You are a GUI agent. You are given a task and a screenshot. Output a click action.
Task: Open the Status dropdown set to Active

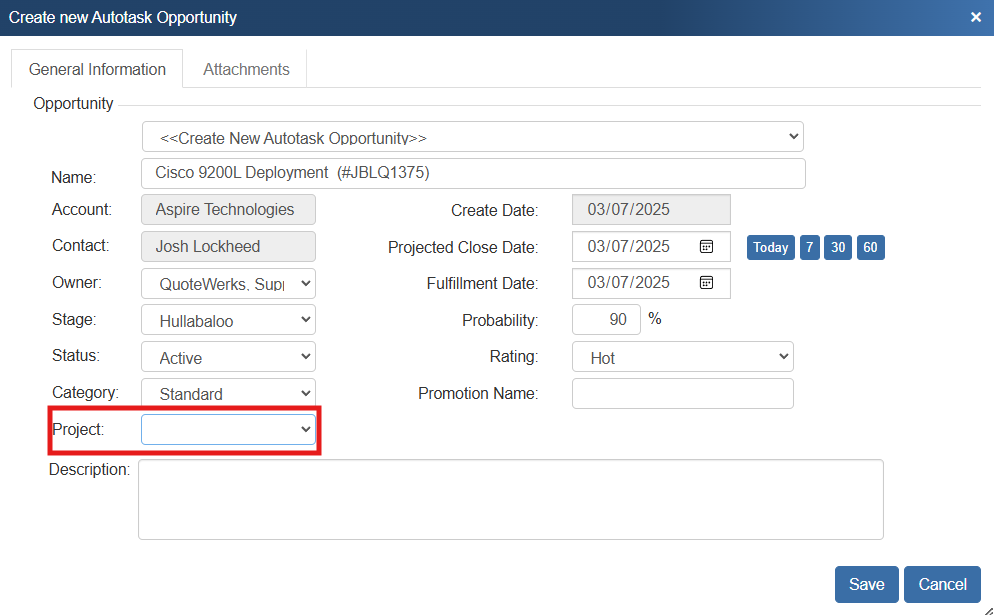click(x=228, y=357)
